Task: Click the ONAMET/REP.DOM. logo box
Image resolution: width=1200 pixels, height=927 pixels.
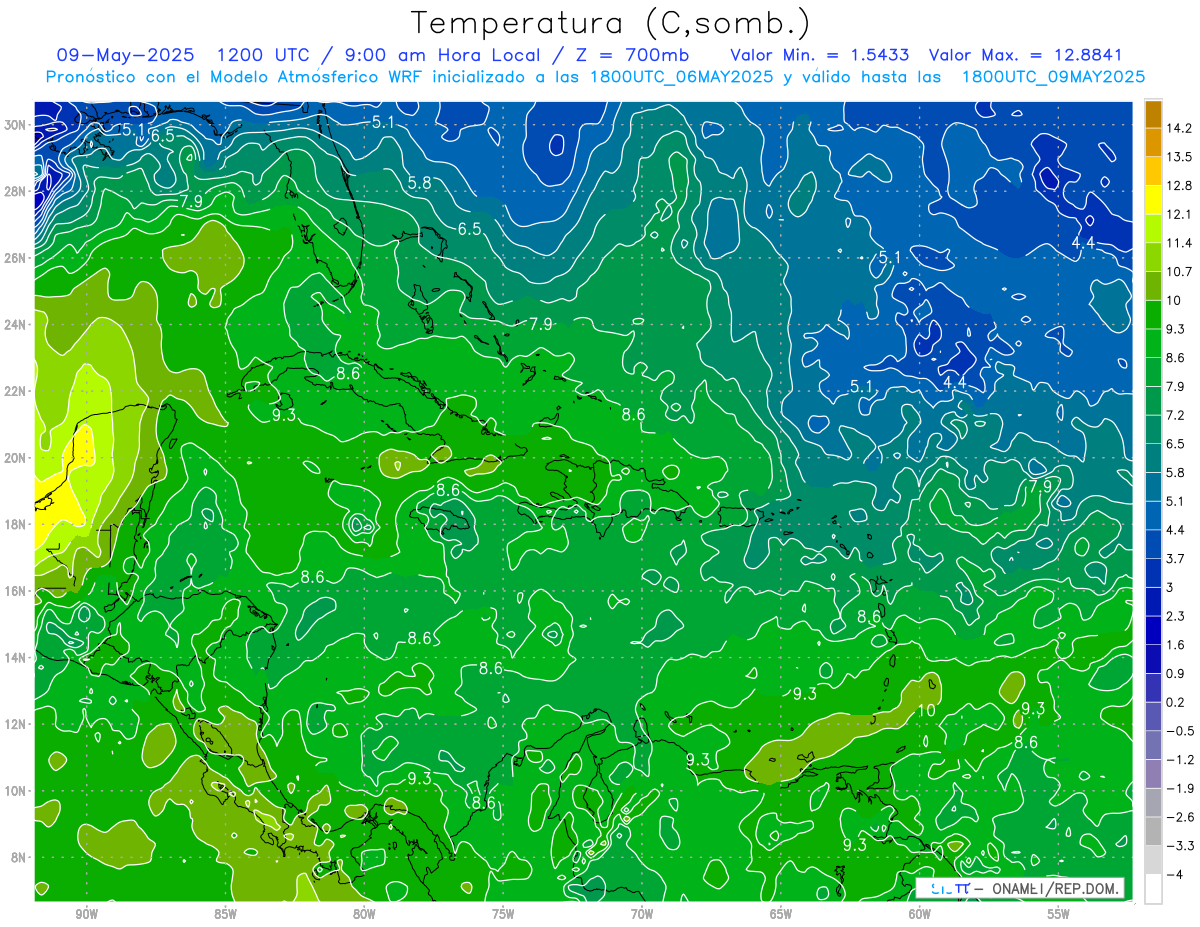Action: coord(1020,887)
